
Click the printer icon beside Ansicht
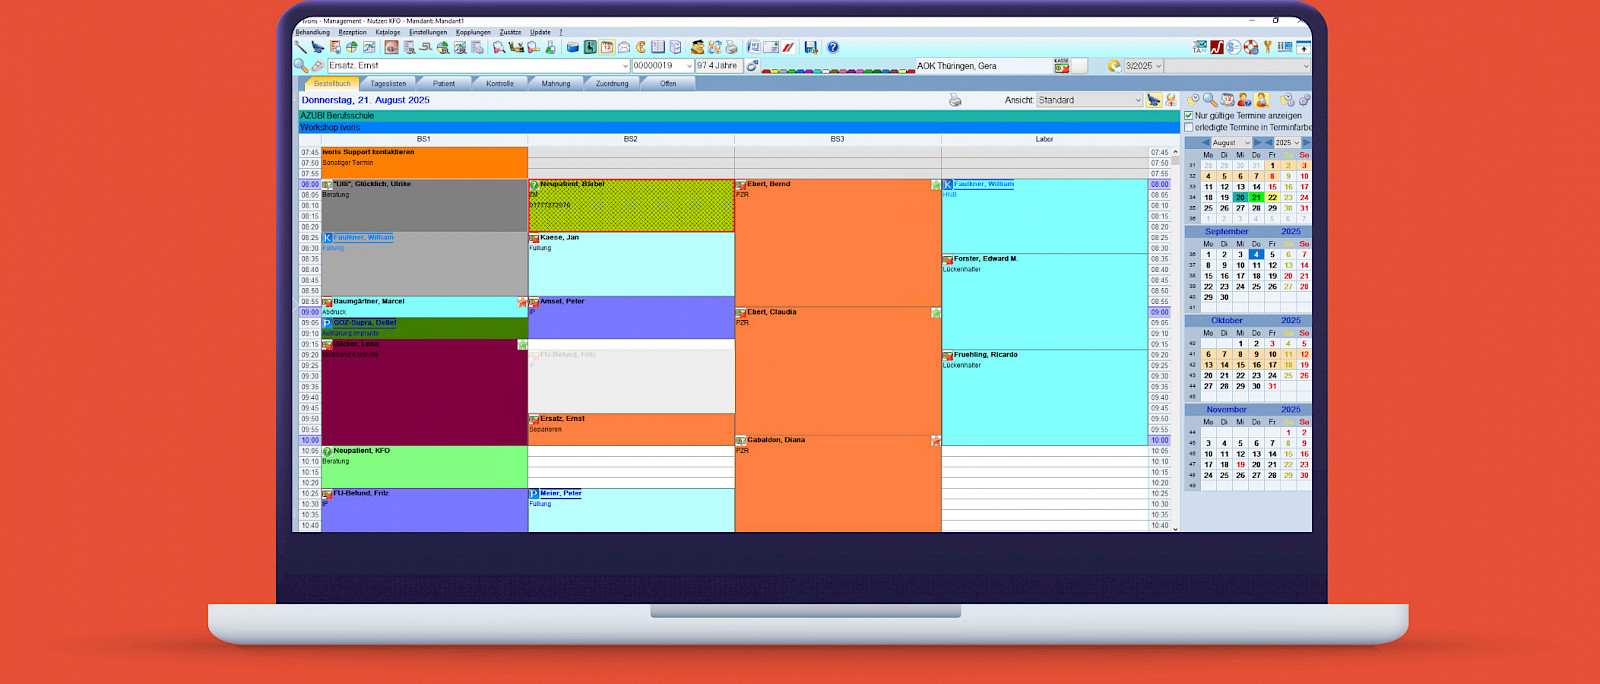(x=955, y=100)
